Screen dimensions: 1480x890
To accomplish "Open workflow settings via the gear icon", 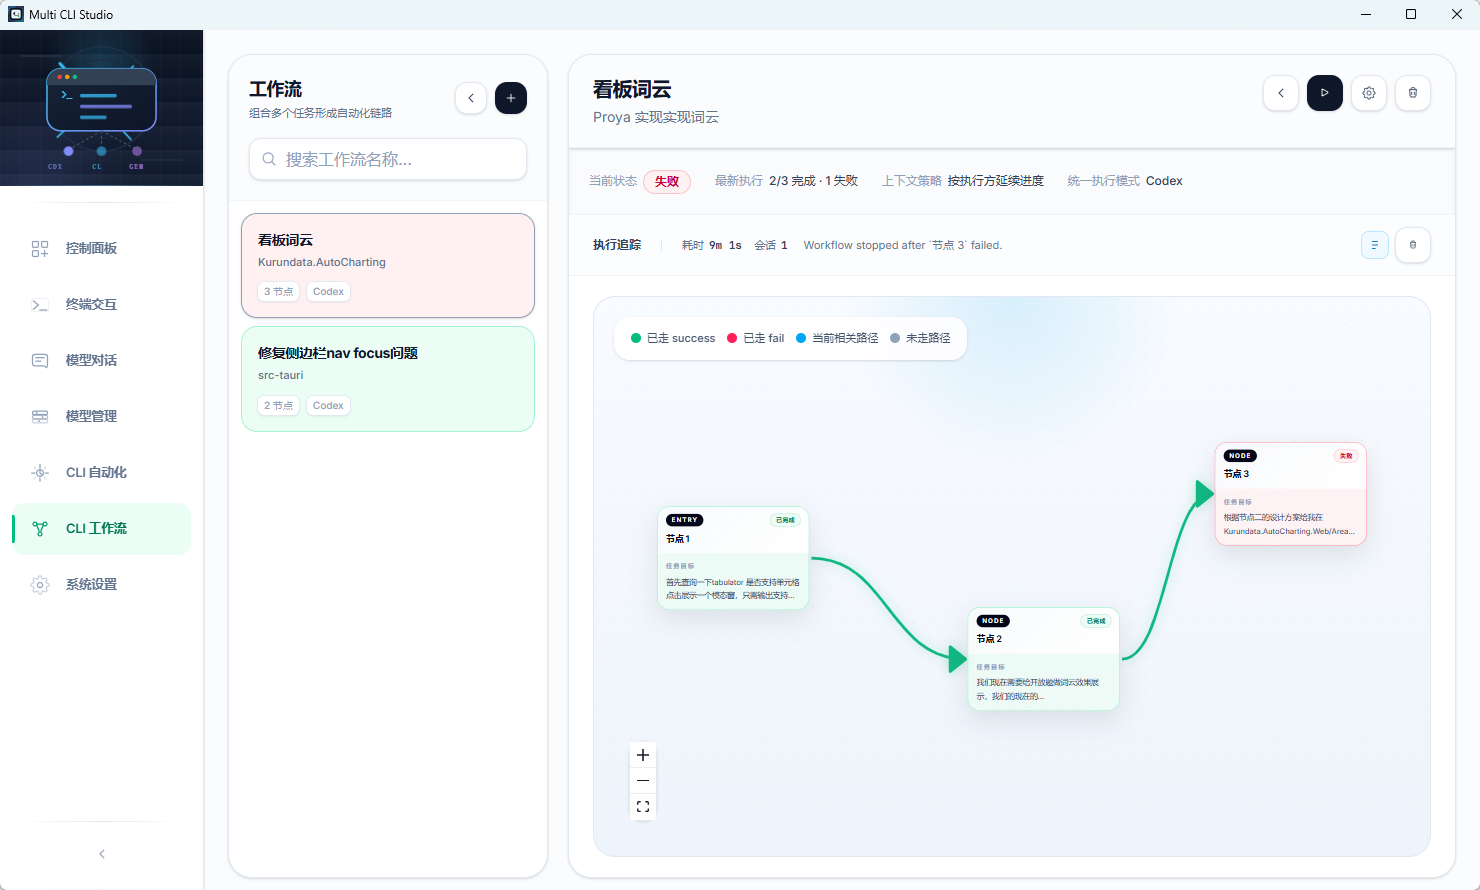I will pyautogui.click(x=1368, y=92).
